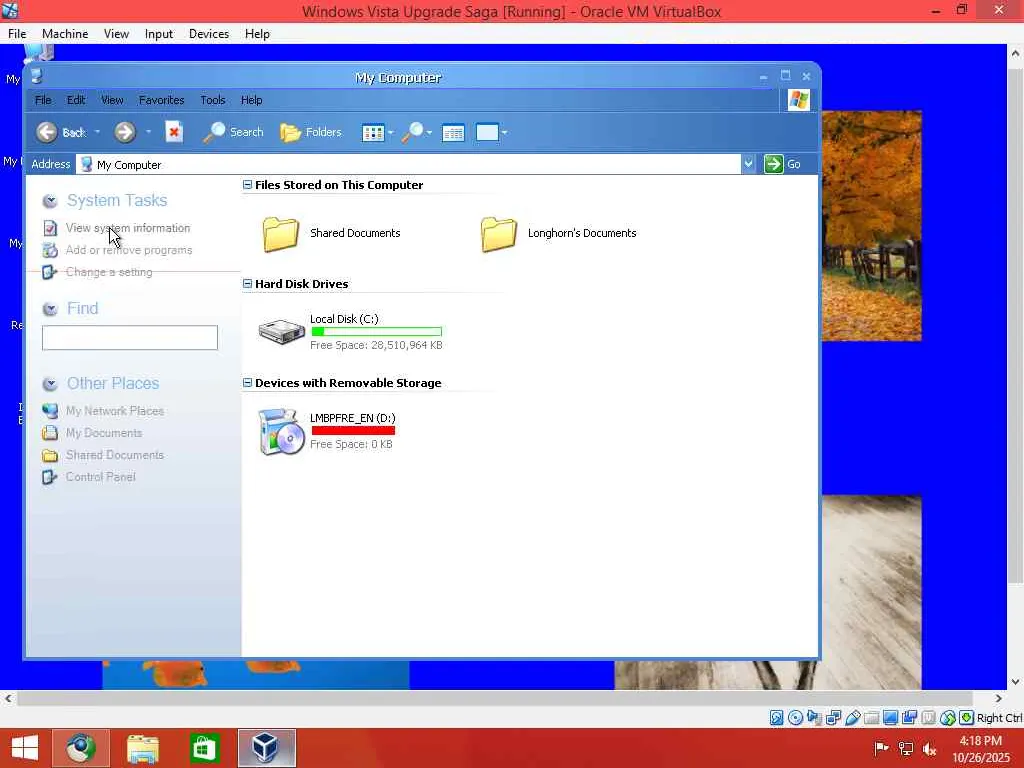Click VirtualBox audio status icon
Viewport: 1024px width, 768px height.
click(x=814, y=718)
